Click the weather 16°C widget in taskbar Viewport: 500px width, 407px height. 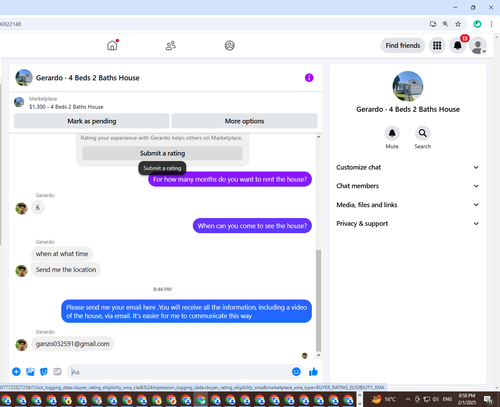[384, 399]
